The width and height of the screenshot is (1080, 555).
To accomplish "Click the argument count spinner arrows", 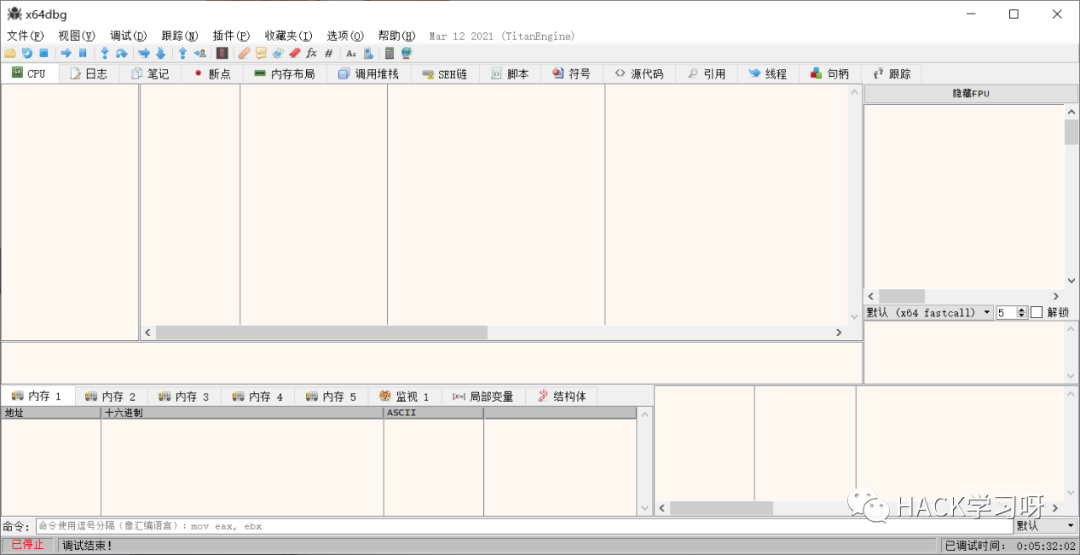I will pos(1021,312).
